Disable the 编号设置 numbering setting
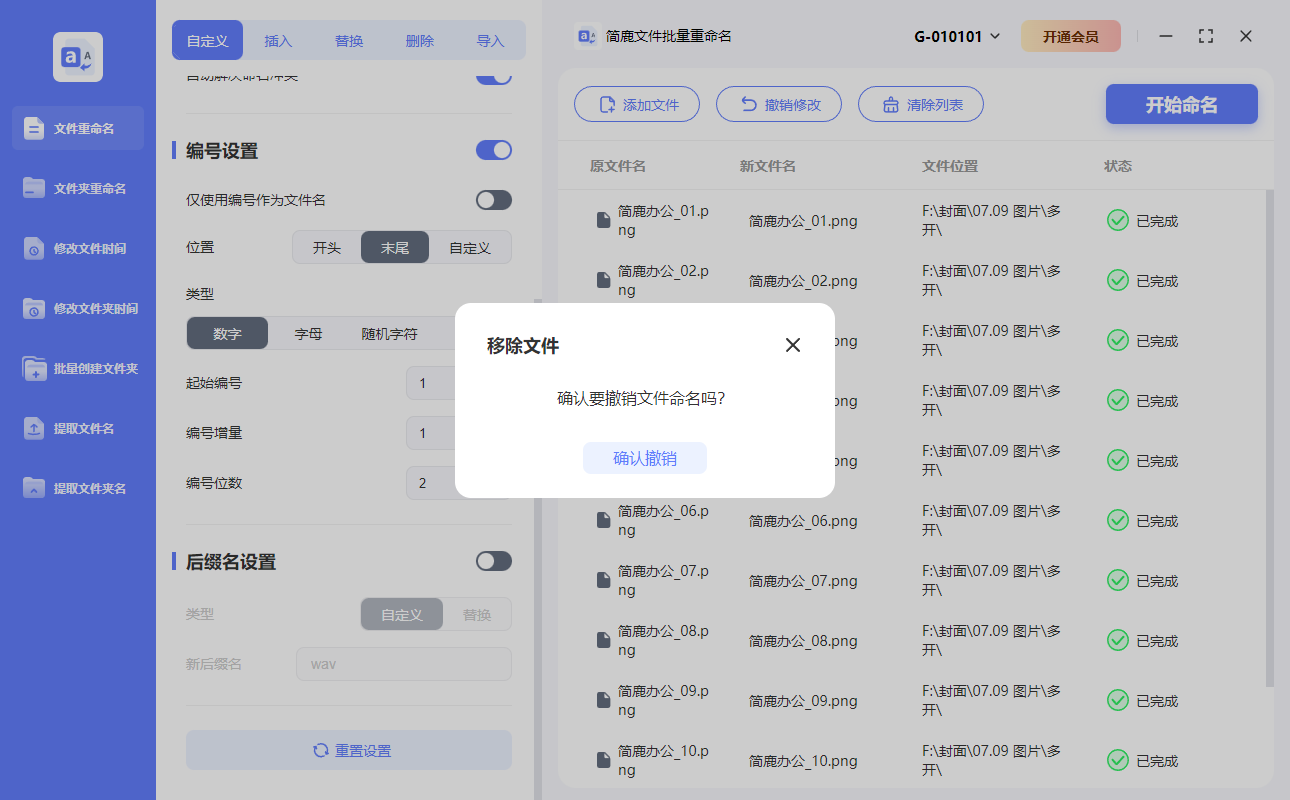Screen dimensions: 1290x800 [x=493, y=149]
